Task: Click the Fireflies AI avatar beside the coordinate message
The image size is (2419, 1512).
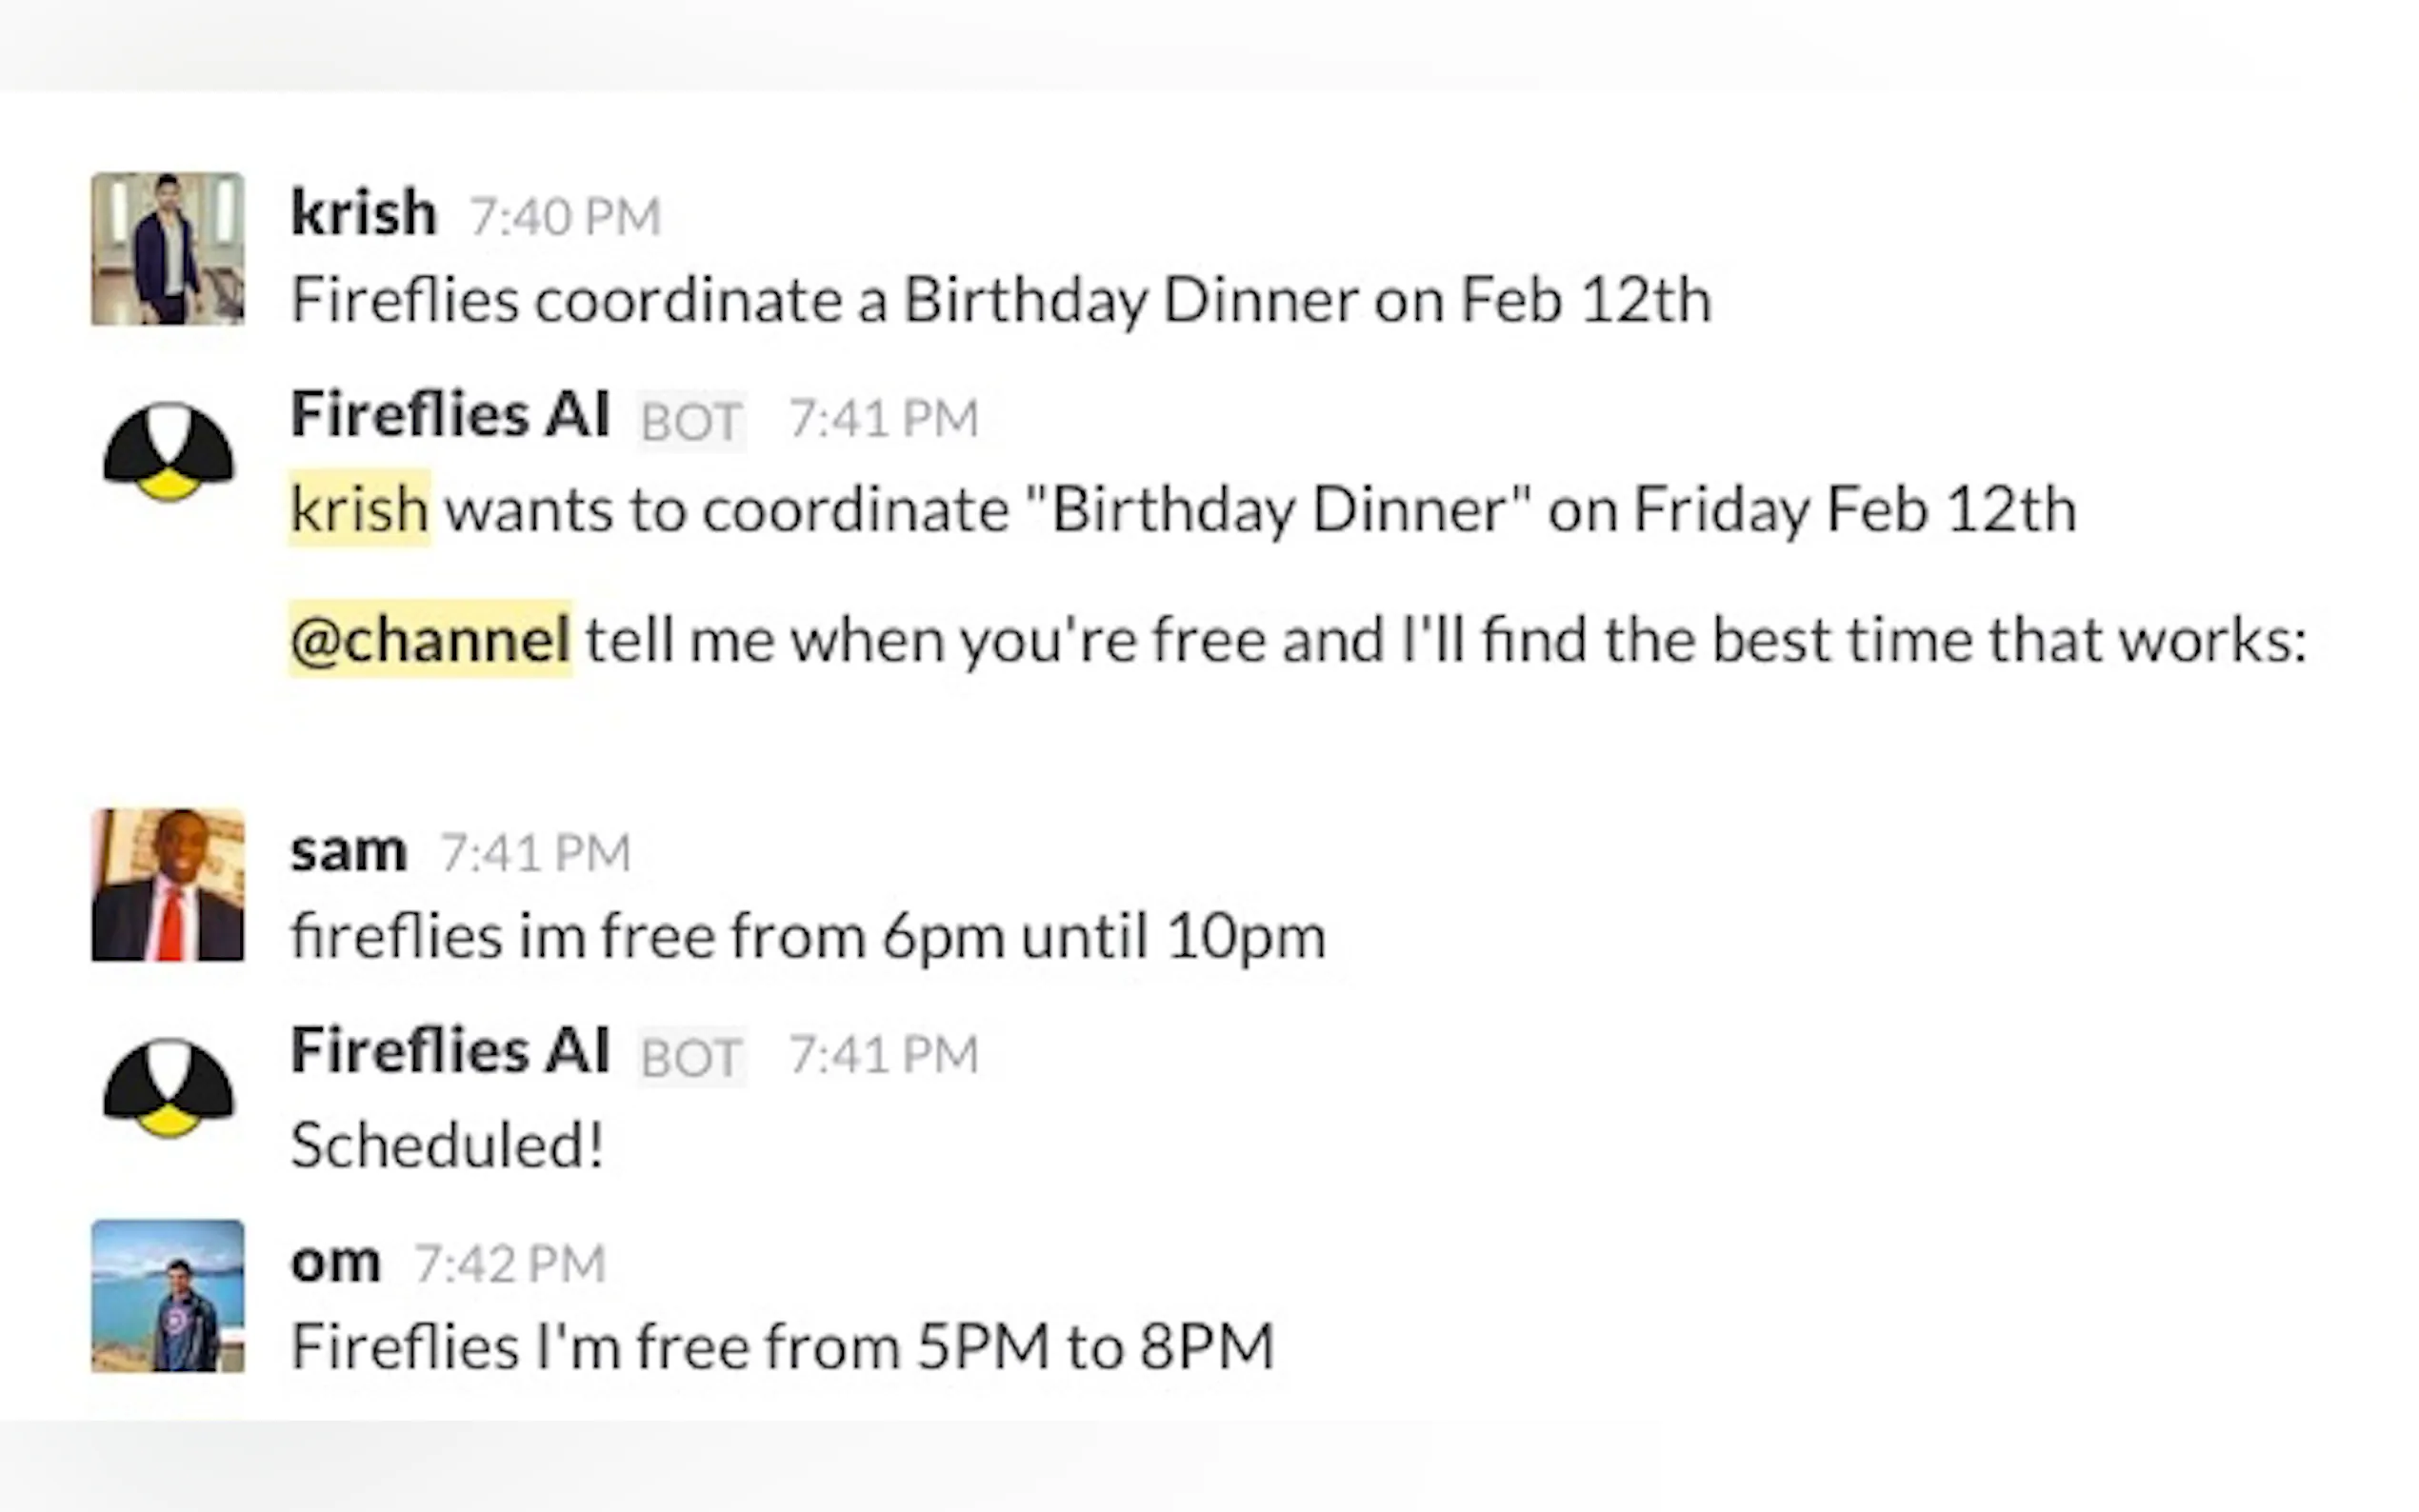Action: pyautogui.click(x=168, y=451)
